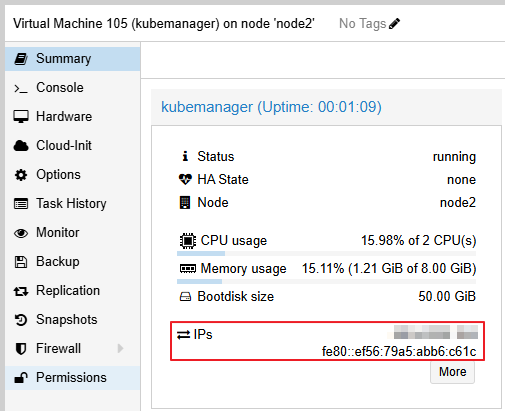Open the Task History tab
Viewport: 505px width, 411px height.
click(73, 204)
